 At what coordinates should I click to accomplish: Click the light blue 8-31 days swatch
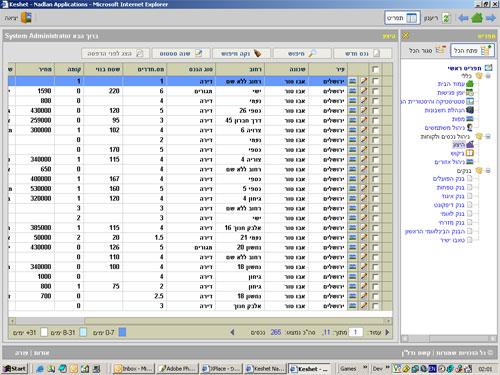coord(83,332)
